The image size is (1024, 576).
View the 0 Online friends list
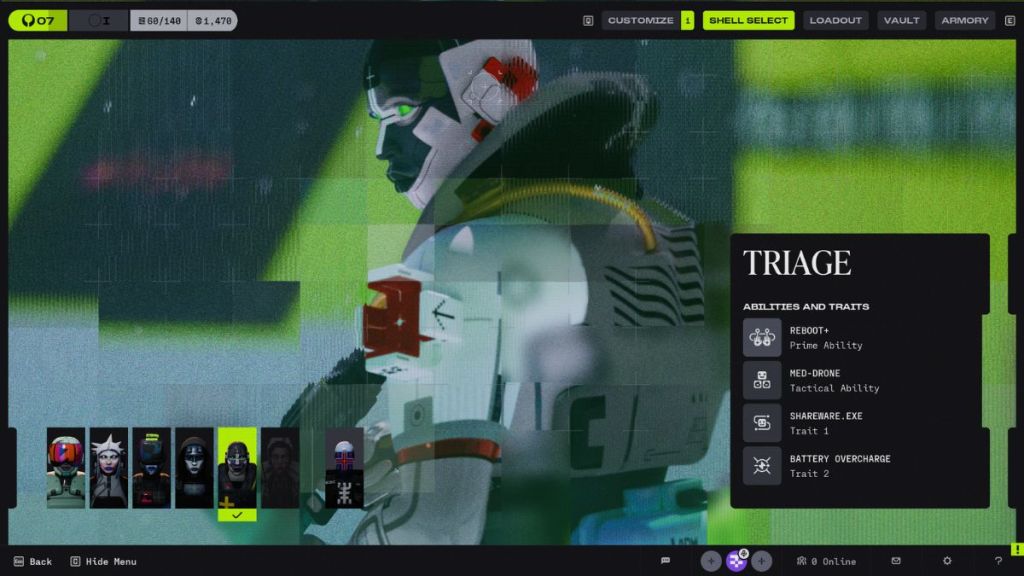point(826,562)
